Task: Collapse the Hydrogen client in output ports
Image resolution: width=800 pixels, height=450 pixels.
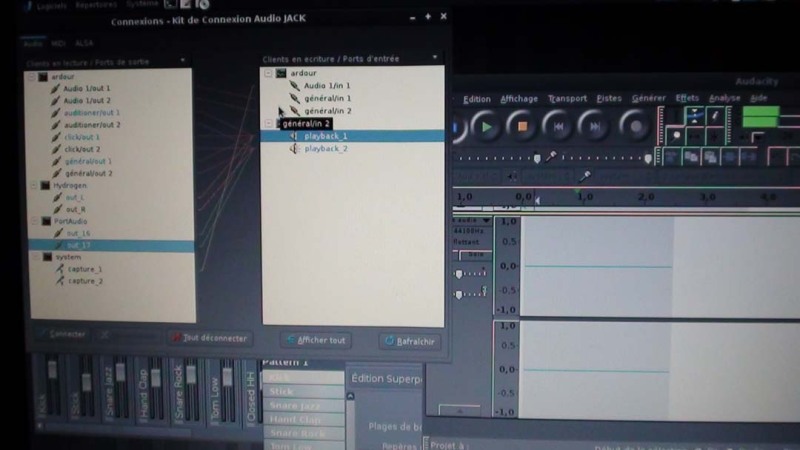Action: [34, 185]
